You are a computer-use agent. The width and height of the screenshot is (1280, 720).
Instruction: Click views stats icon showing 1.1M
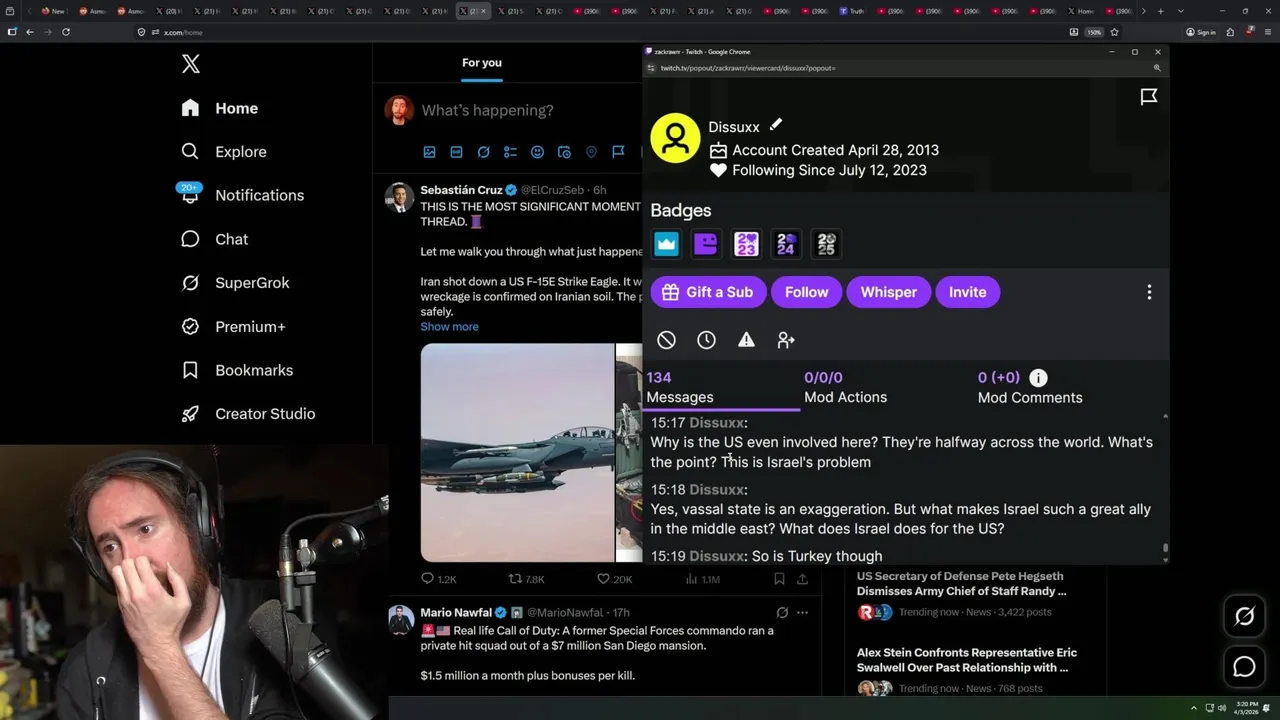[x=702, y=579]
